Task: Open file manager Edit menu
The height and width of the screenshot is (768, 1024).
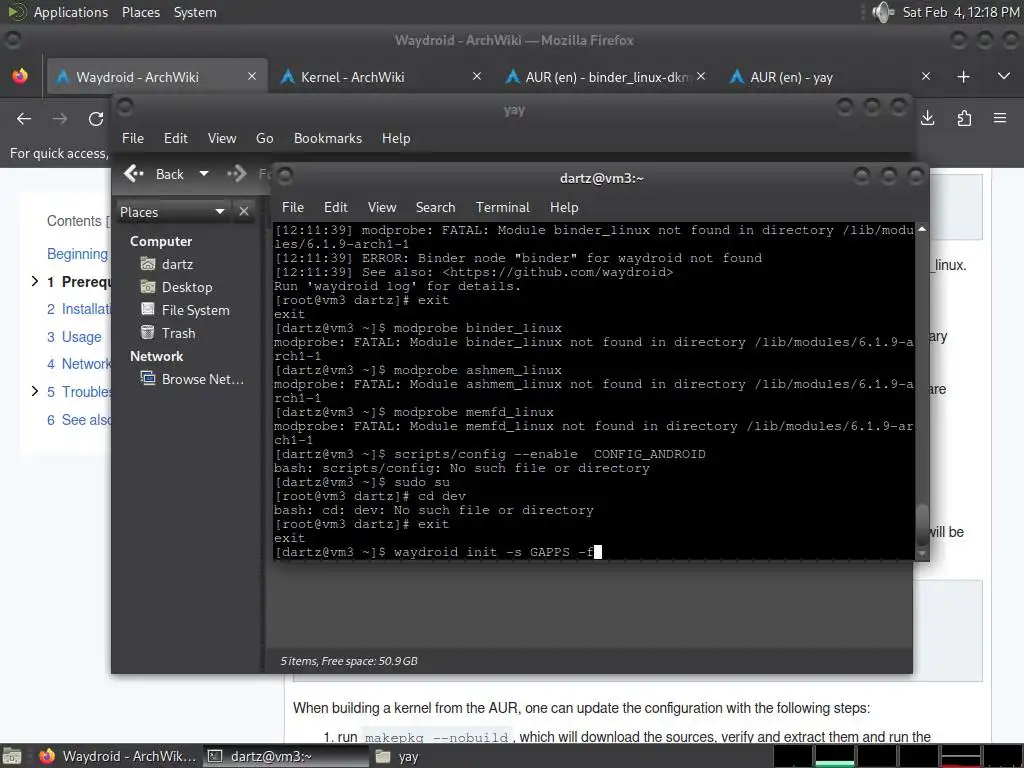Action: click(x=176, y=138)
